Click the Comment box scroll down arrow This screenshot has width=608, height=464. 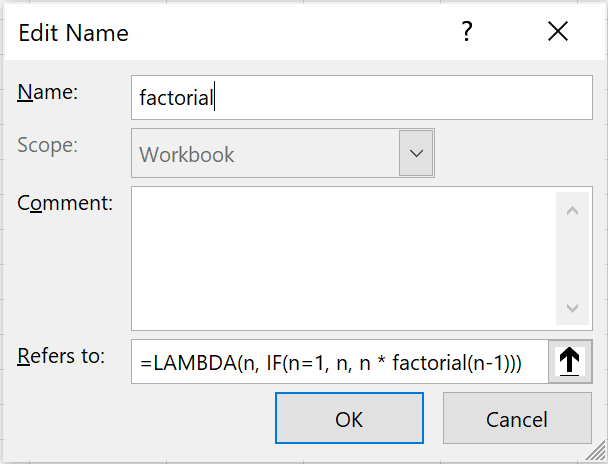[x=572, y=309]
